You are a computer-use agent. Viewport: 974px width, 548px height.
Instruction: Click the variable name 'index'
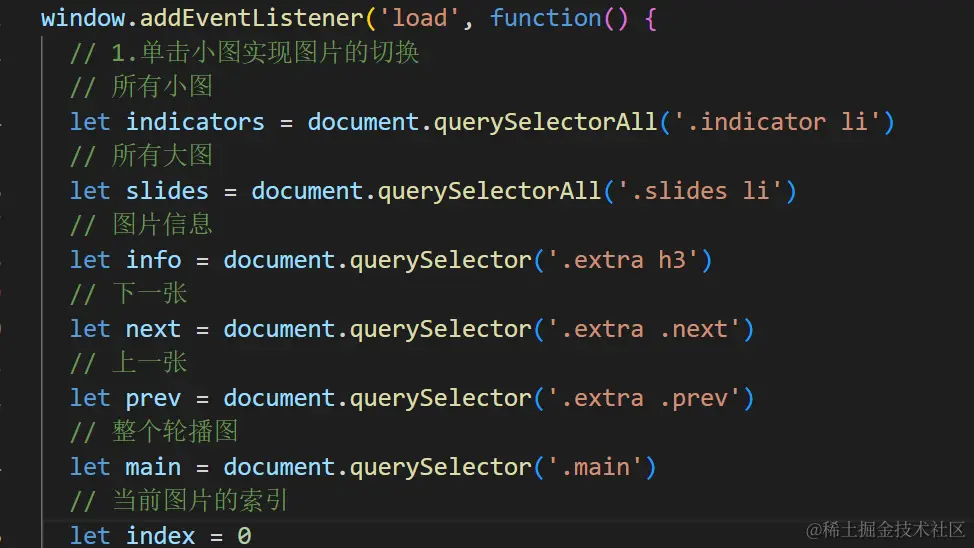pos(160,536)
